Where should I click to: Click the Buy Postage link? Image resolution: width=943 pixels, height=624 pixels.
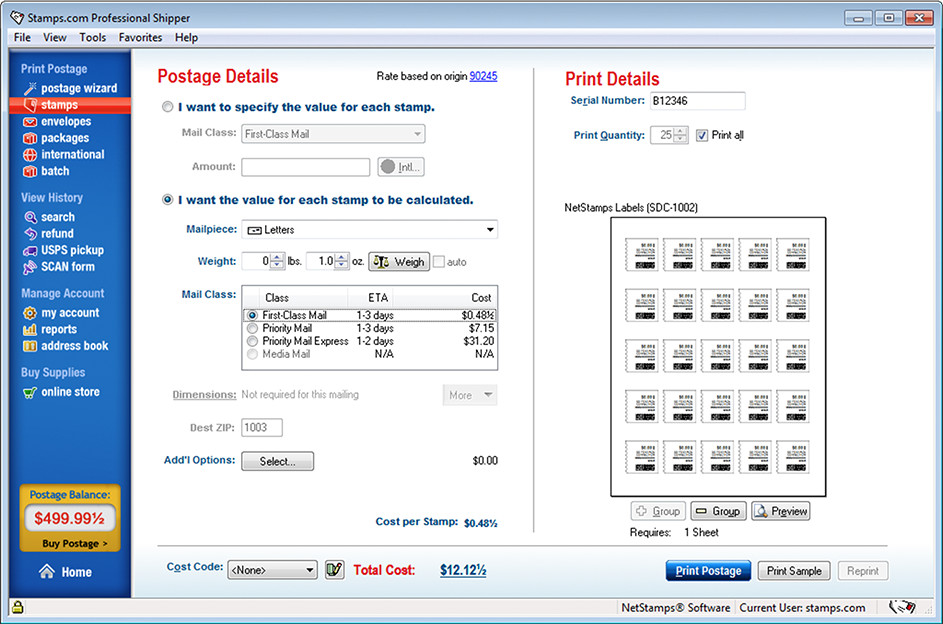tap(75, 543)
